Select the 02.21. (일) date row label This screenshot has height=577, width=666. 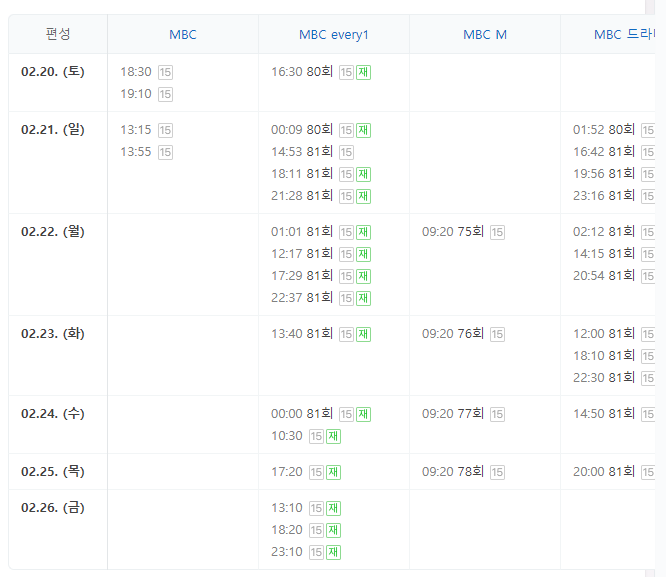click(53, 129)
